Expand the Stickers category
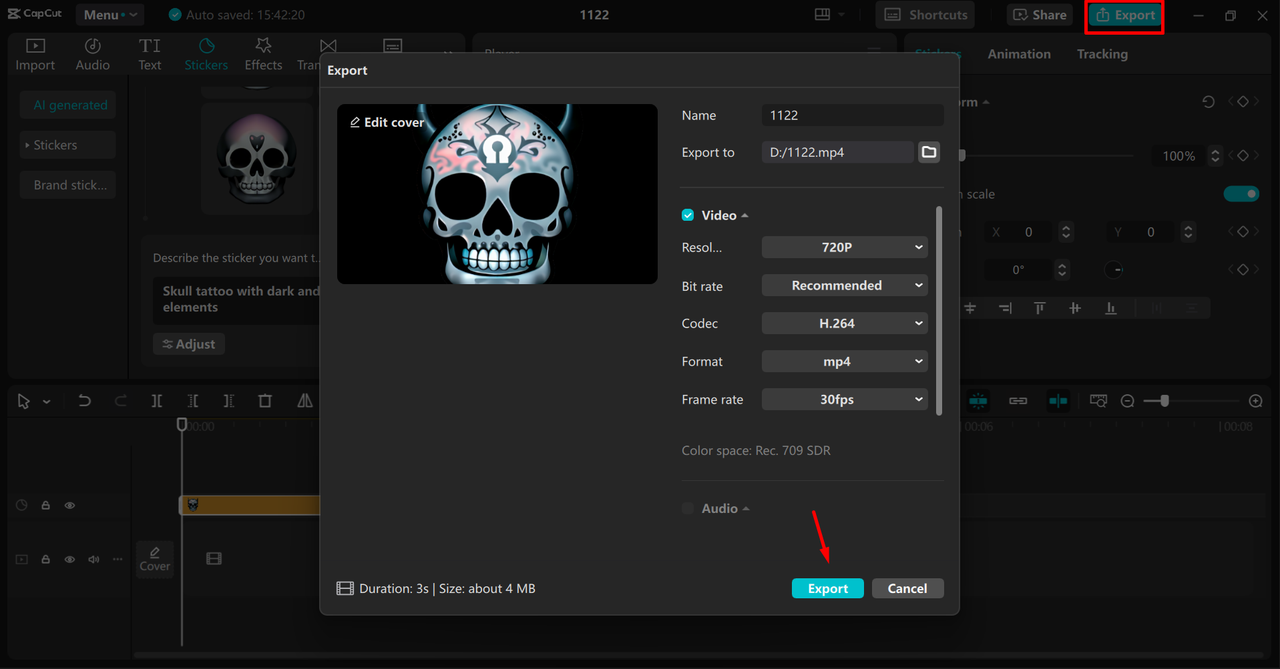Screen dimensions: 1280x669 (x=68, y=145)
